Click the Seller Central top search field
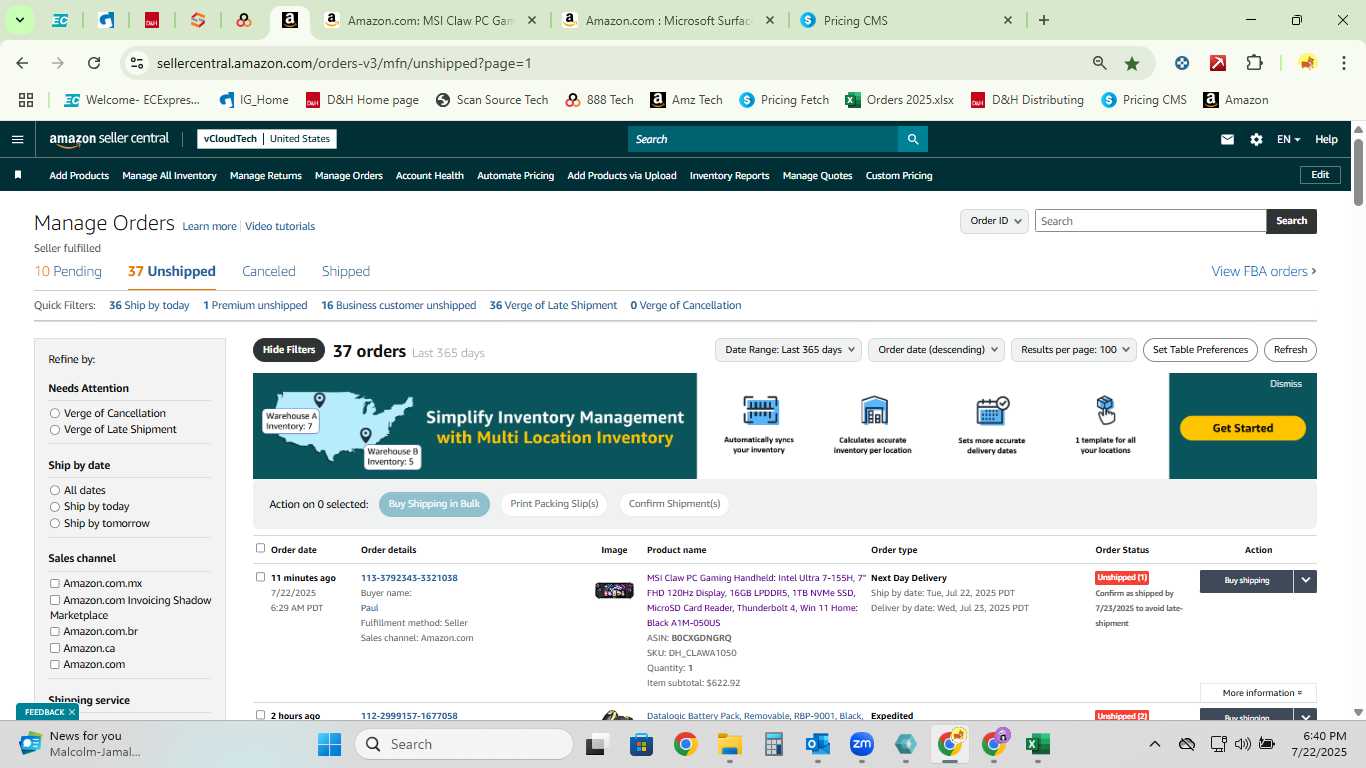The image size is (1366, 768). (x=763, y=139)
